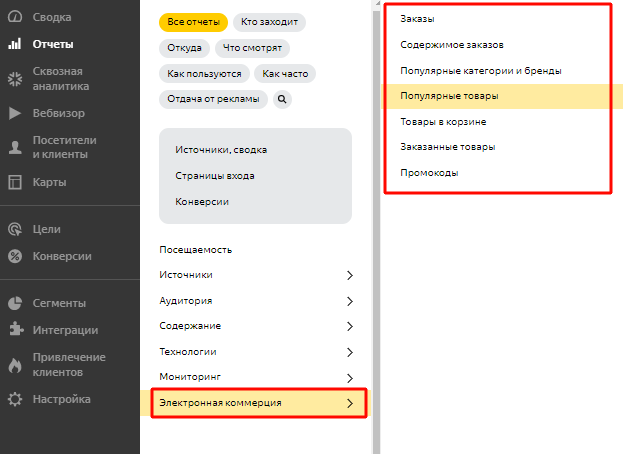Open Источники, сводка quick link
Screen dimensions: 623x454
[x=221, y=150]
